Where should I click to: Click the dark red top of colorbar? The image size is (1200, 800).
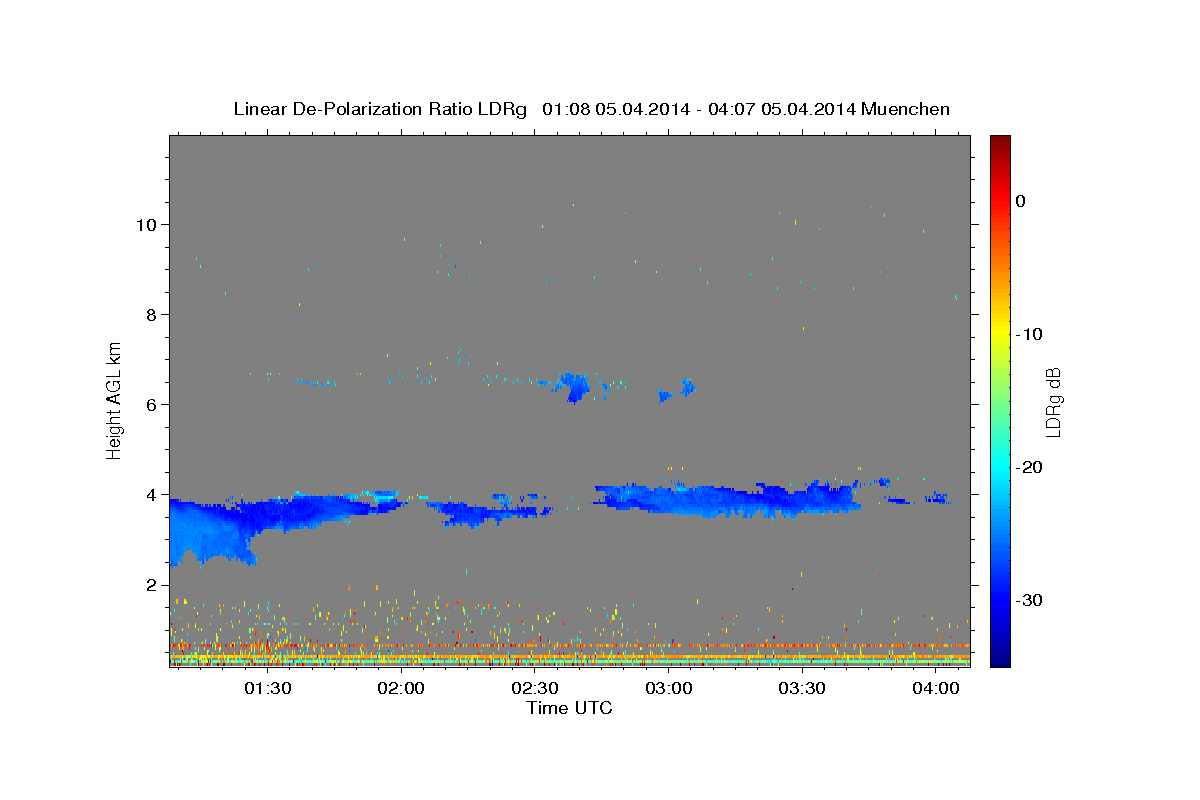click(1000, 142)
